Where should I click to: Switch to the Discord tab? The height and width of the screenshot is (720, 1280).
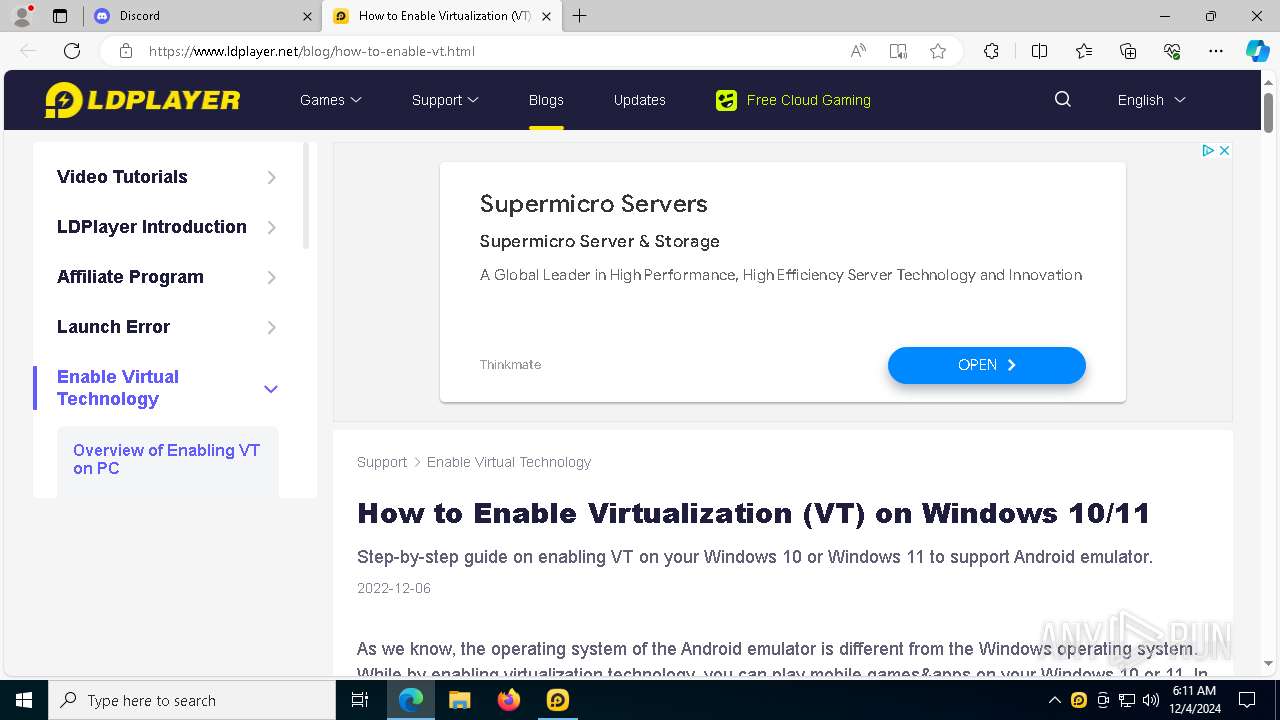(200, 16)
